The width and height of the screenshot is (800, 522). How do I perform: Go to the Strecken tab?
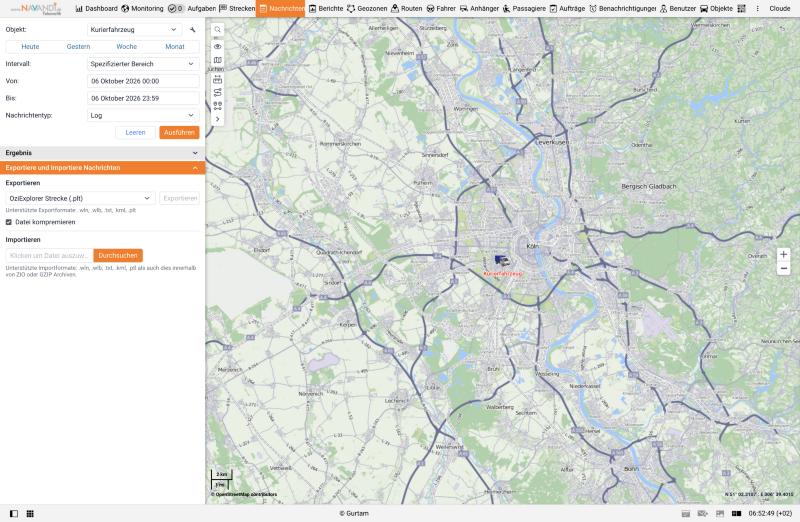pos(237,9)
